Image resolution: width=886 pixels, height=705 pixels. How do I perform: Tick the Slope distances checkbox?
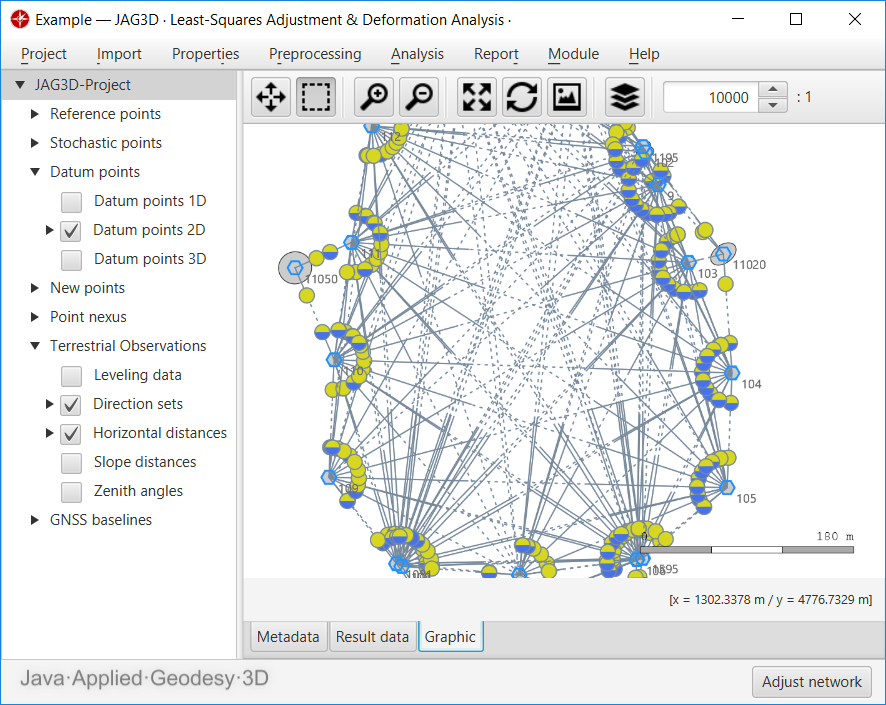[x=72, y=463]
